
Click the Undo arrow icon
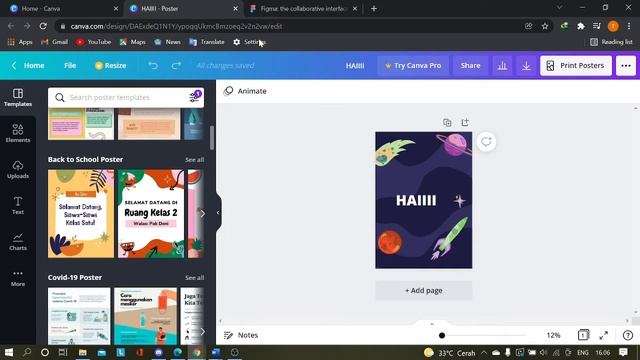pyautogui.click(x=153, y=65)
